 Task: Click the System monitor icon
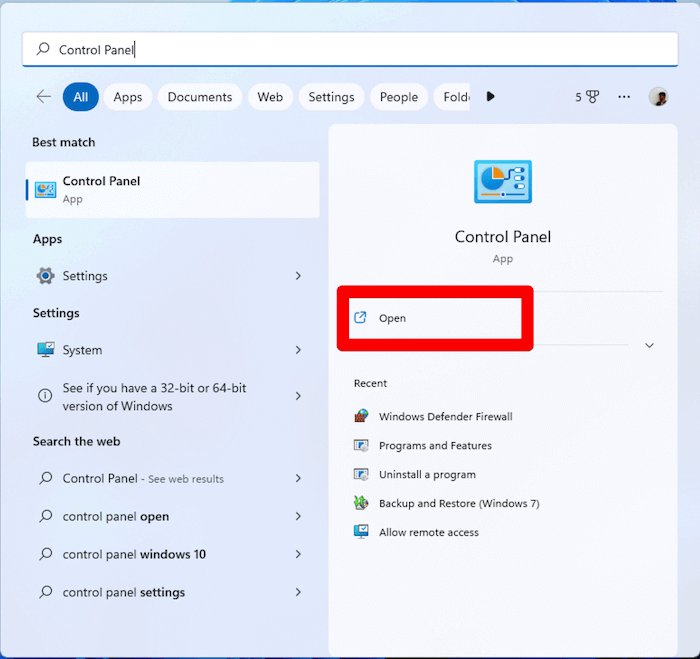pos(46,350)
